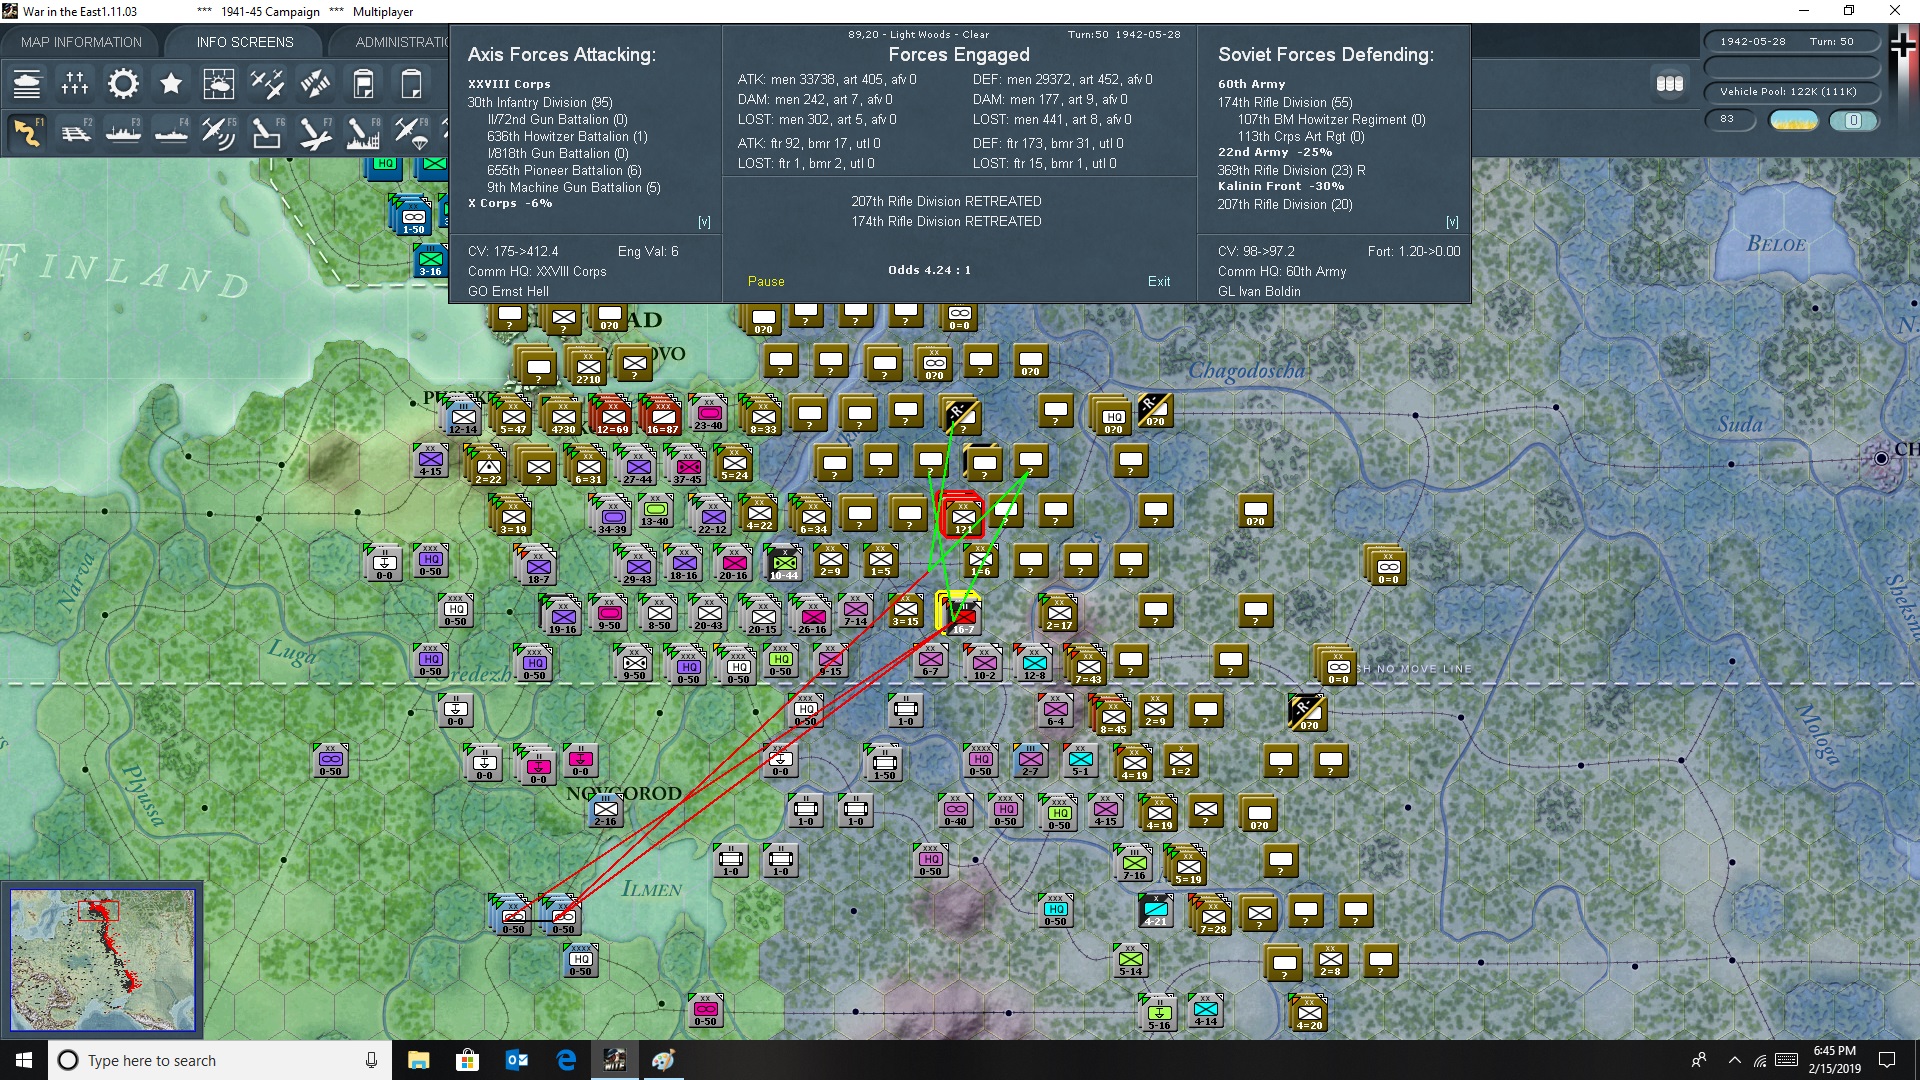
Task: Open the losses screen with cross icons
Action: [75, 84]
